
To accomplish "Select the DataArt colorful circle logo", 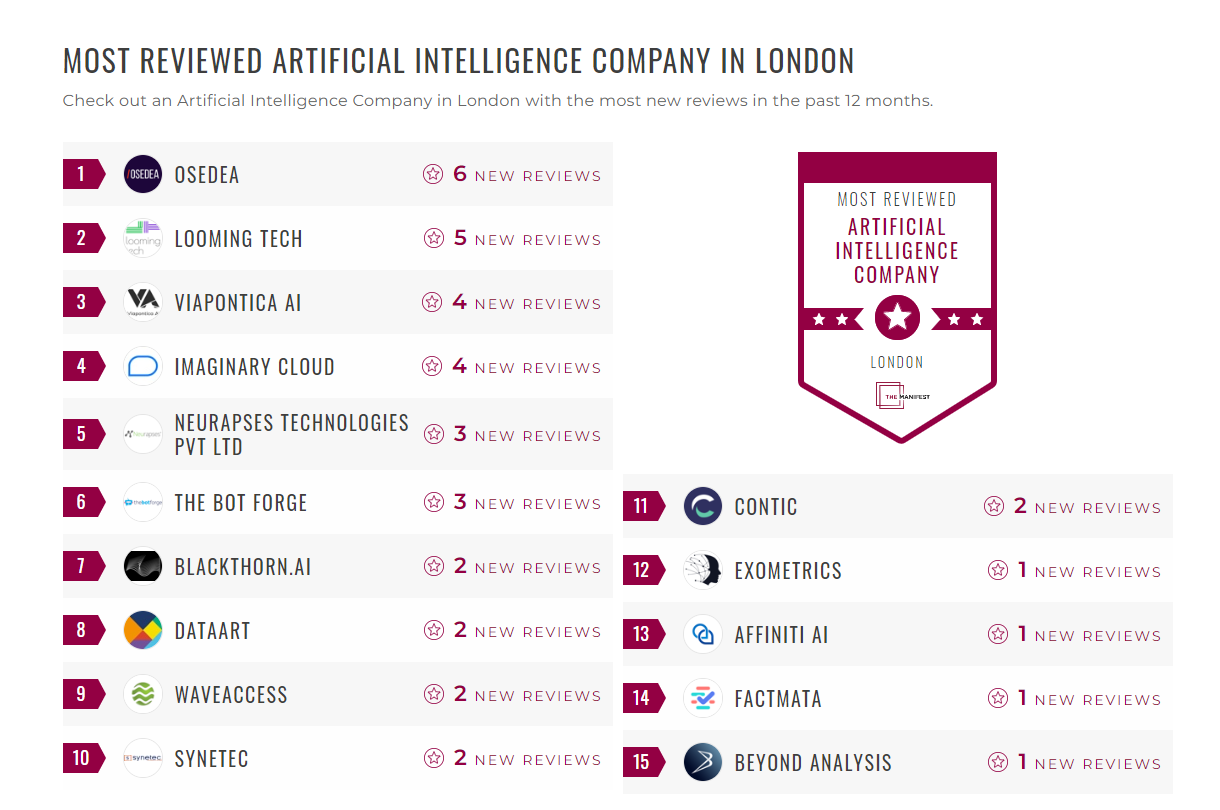I will [142, 630].
